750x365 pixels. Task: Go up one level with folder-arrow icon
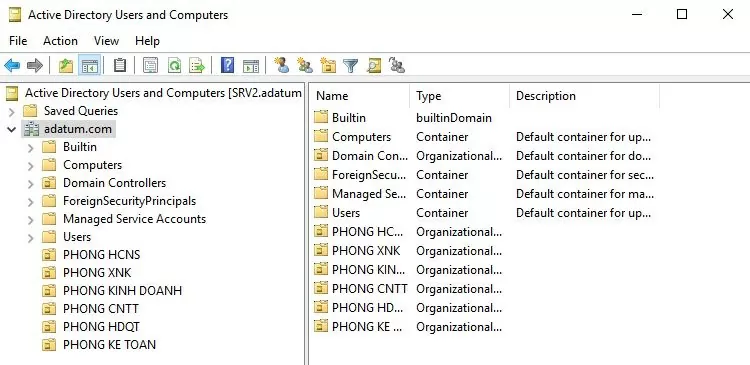pos(66,65)
